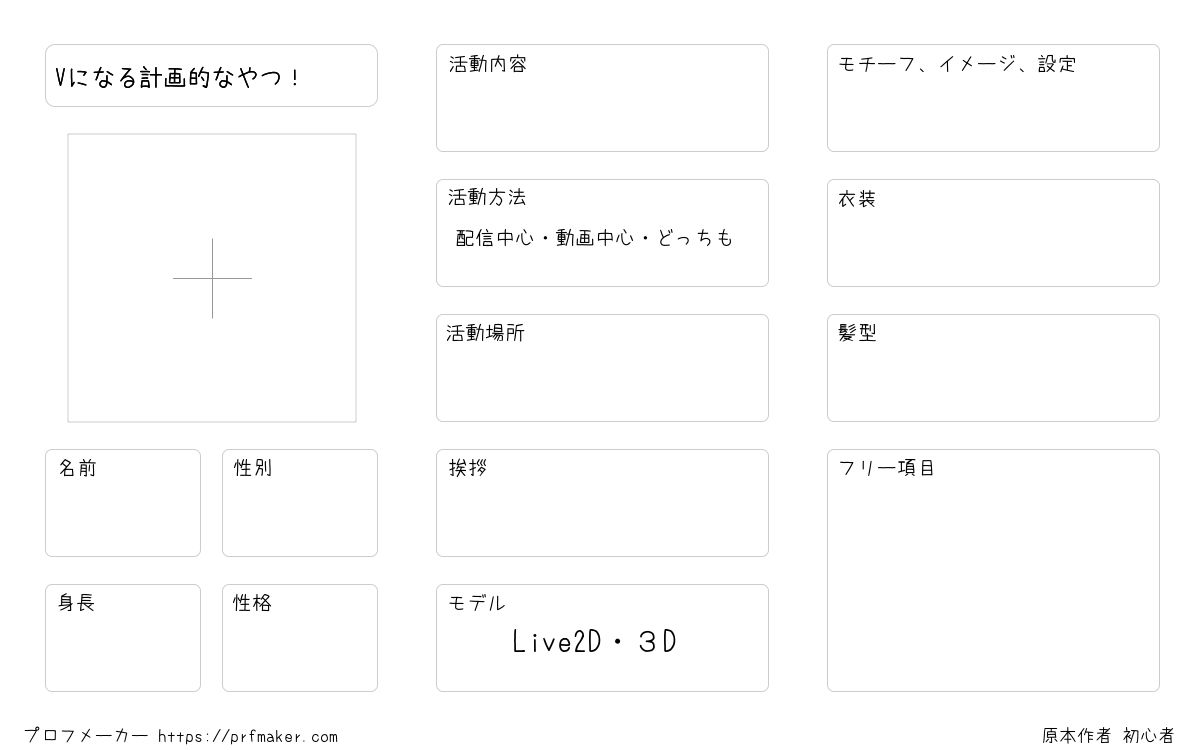Click the 原本作者 初心者 credit text

point(1108,736)
